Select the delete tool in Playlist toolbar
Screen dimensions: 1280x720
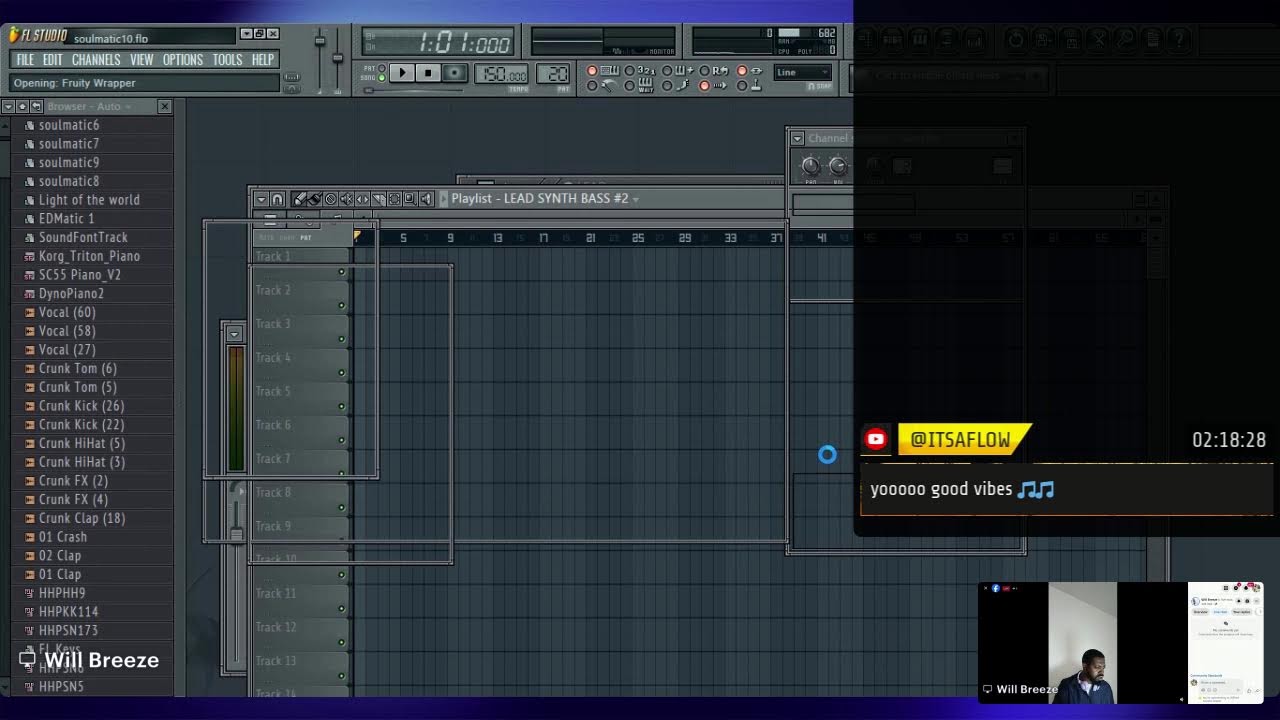point(330,199)
